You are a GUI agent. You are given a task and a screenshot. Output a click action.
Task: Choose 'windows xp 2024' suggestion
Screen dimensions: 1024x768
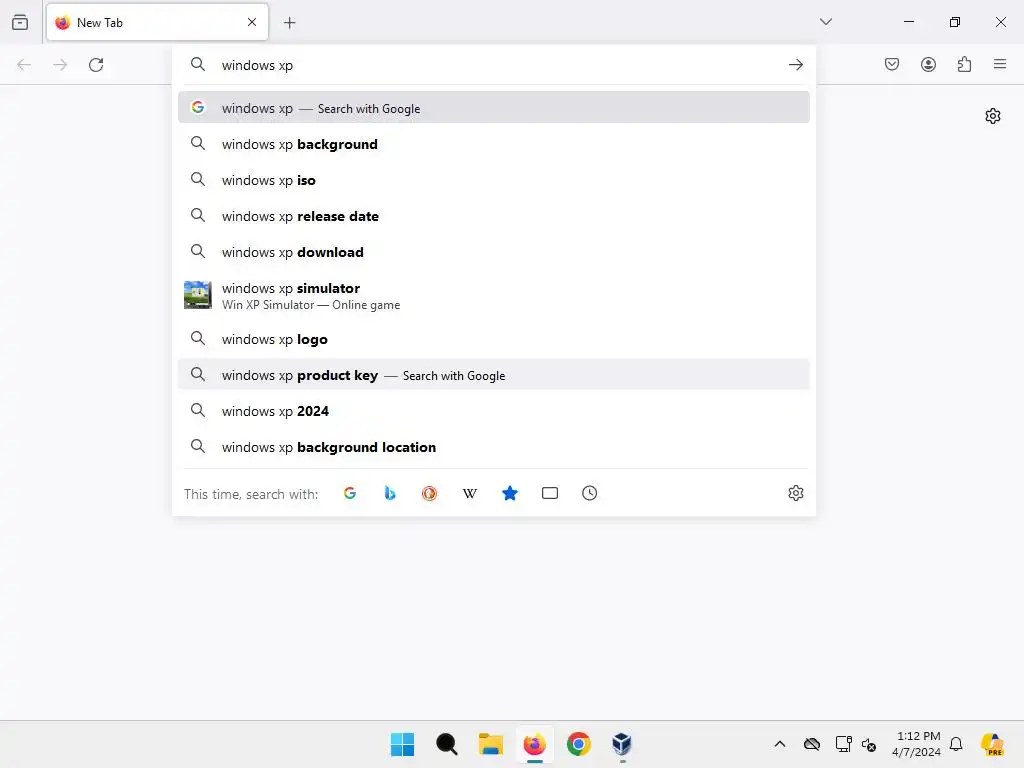pyautogui.click(x=494, y=411)
